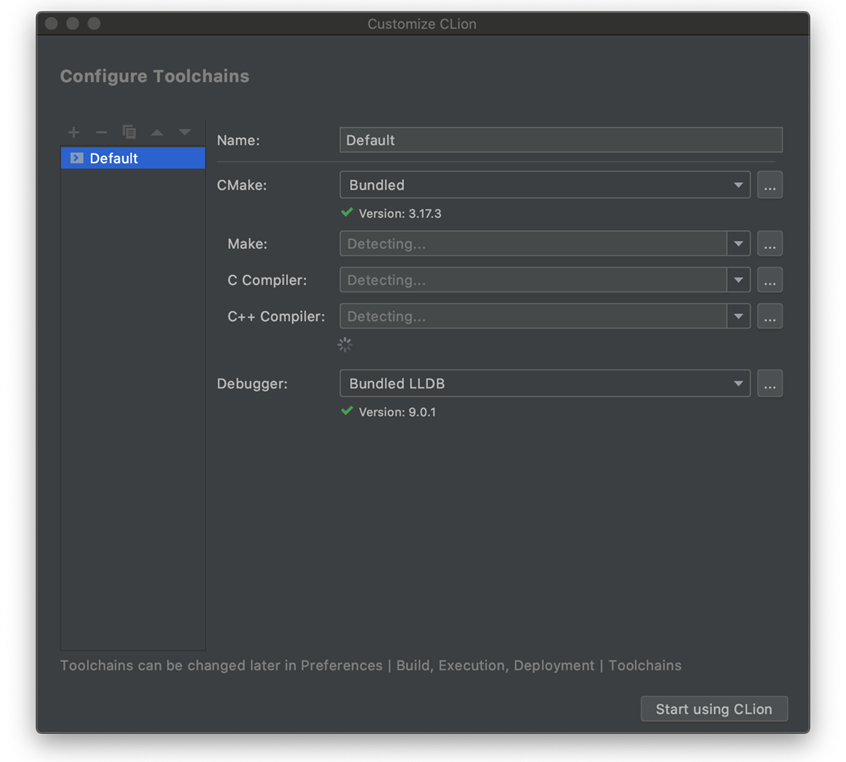
Task: Click the green checkmark beside CMake version
Action: click(347, 213)
